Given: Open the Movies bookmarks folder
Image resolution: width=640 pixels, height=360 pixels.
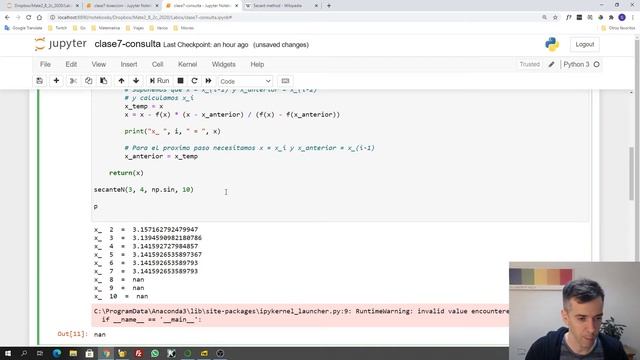Looking at the screenshot, I should point(184,28).
